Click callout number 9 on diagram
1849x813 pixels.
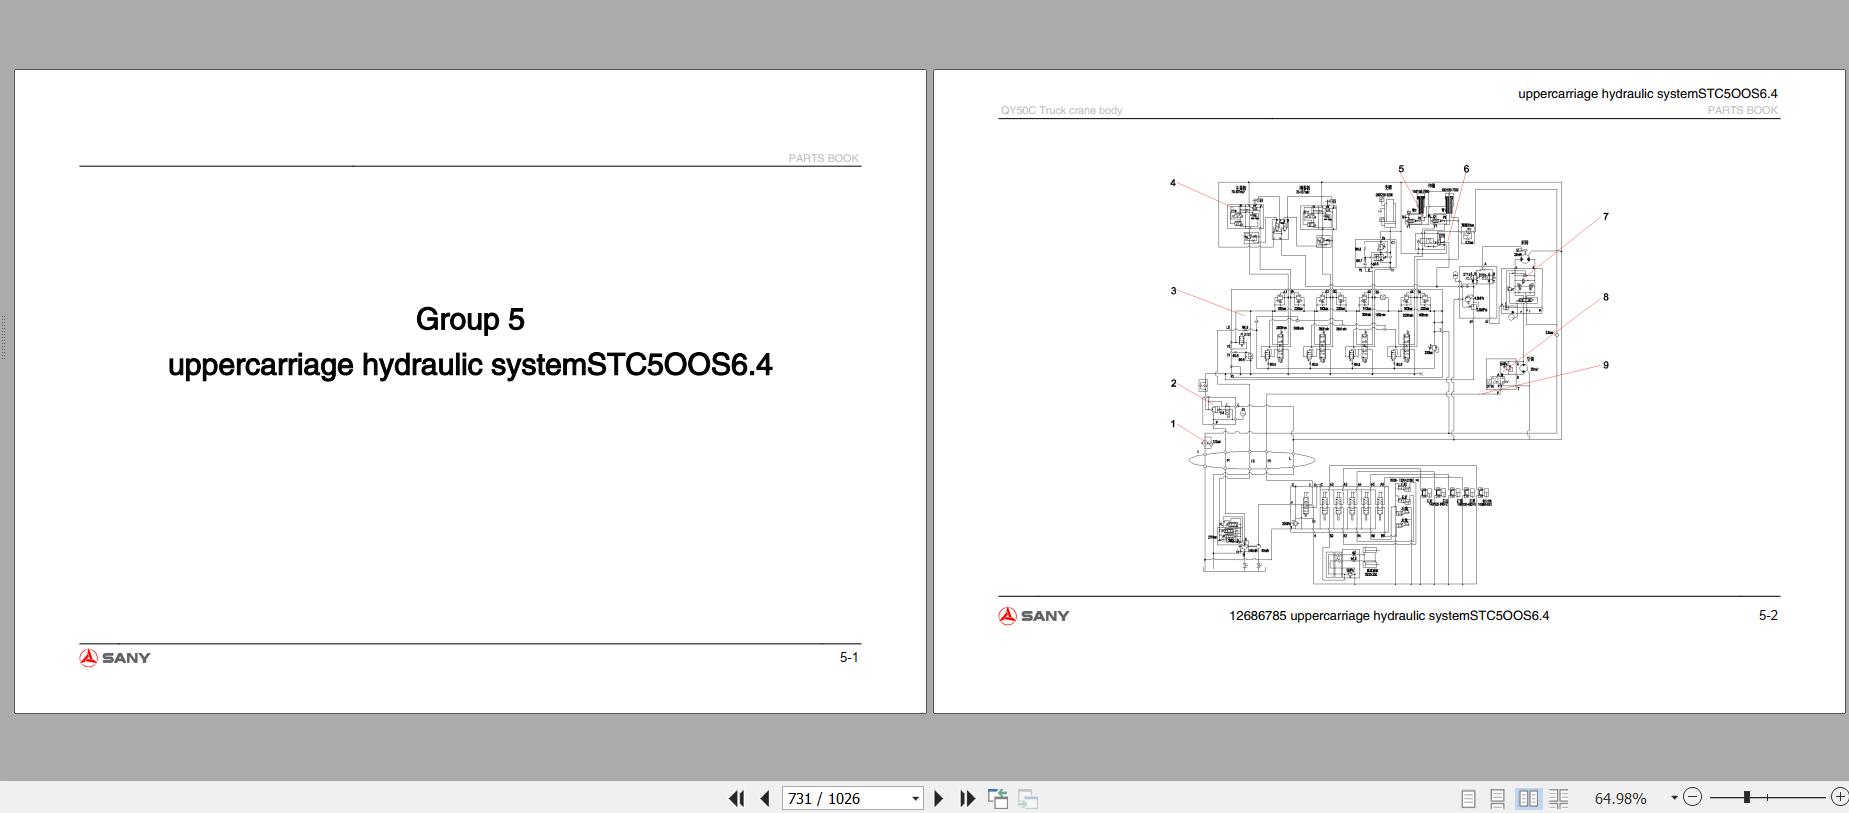coord(1606,365)
